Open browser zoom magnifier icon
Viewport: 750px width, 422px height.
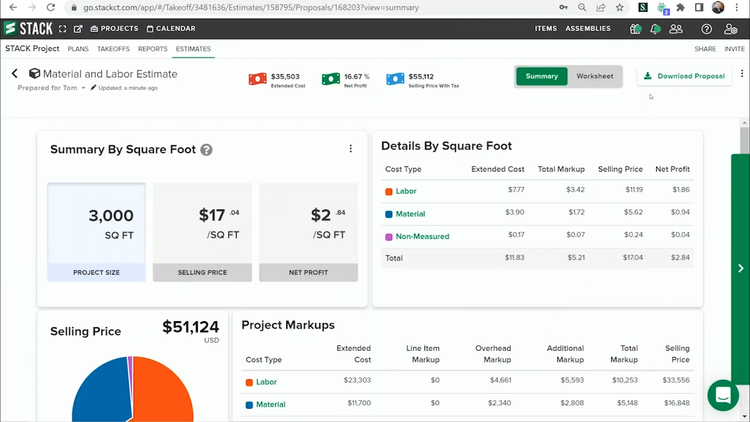pyautogui.click(x=582, y=7)
